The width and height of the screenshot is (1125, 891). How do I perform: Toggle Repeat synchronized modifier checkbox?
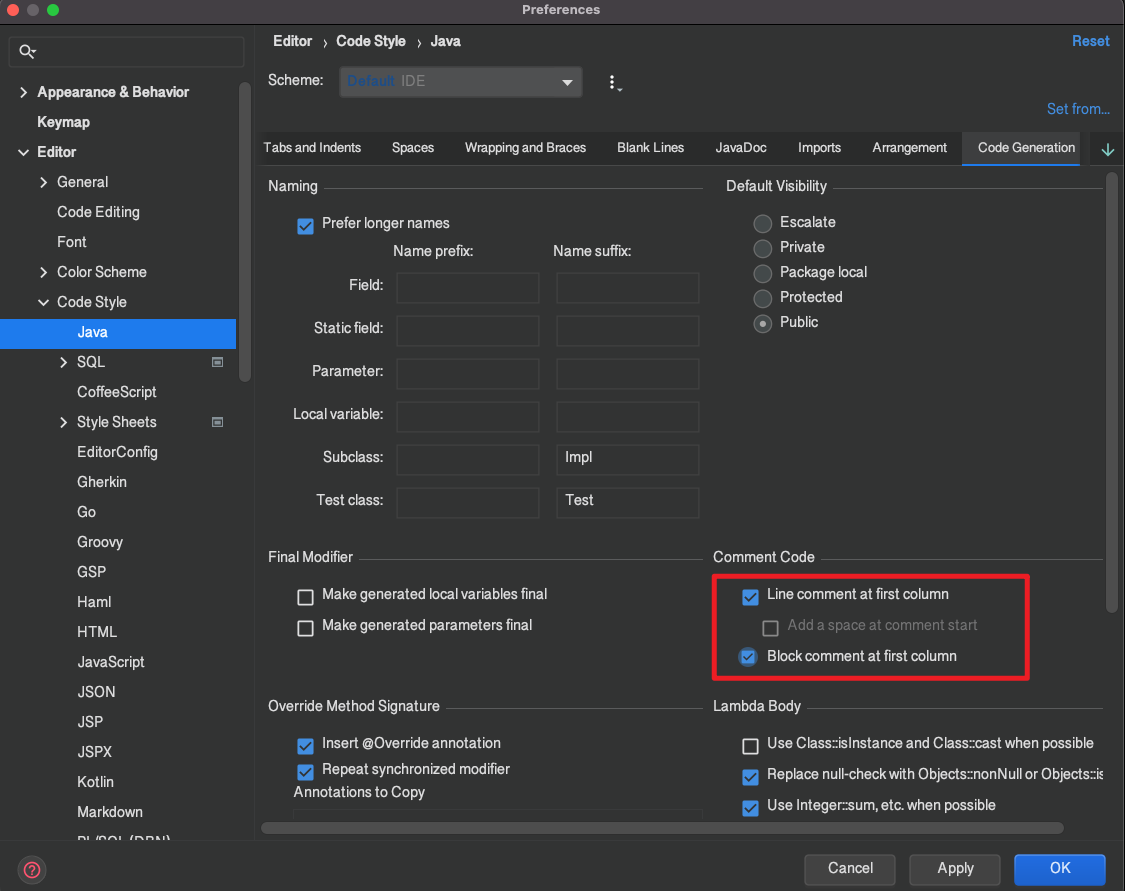pos(306,772)
